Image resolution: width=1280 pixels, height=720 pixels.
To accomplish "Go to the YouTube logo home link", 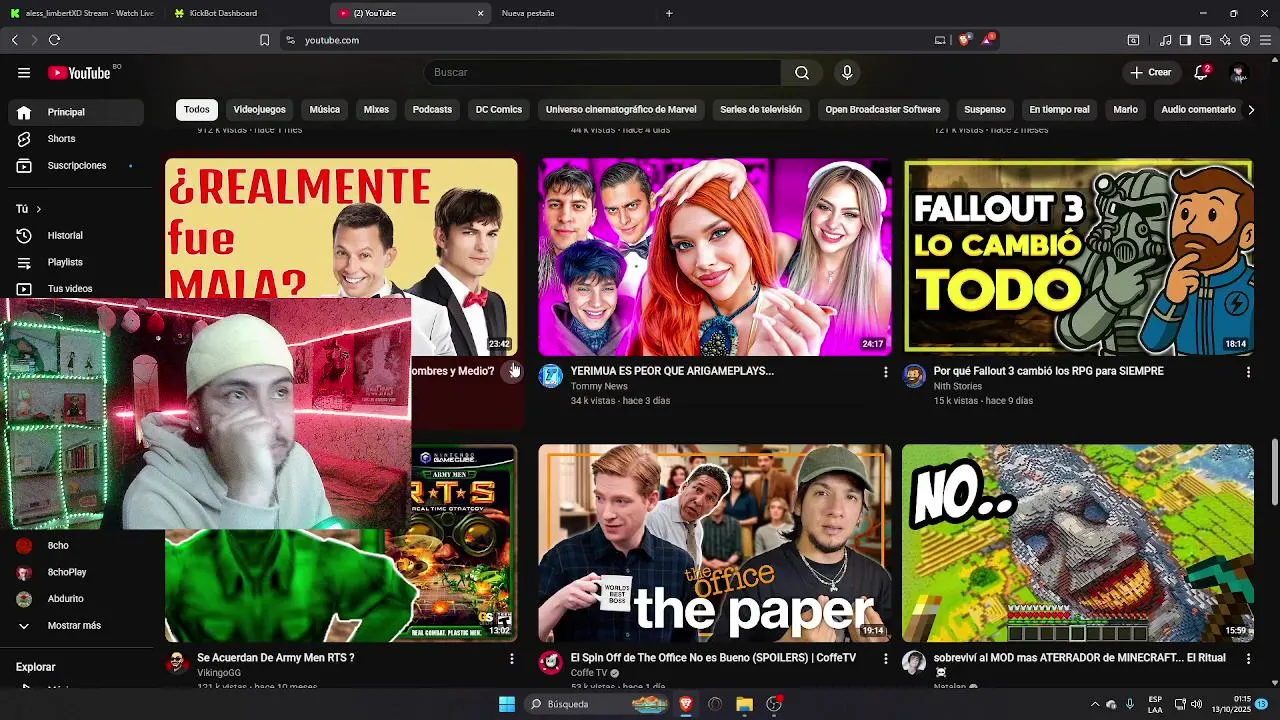I will pyautogui.click(x=79, y=73).
